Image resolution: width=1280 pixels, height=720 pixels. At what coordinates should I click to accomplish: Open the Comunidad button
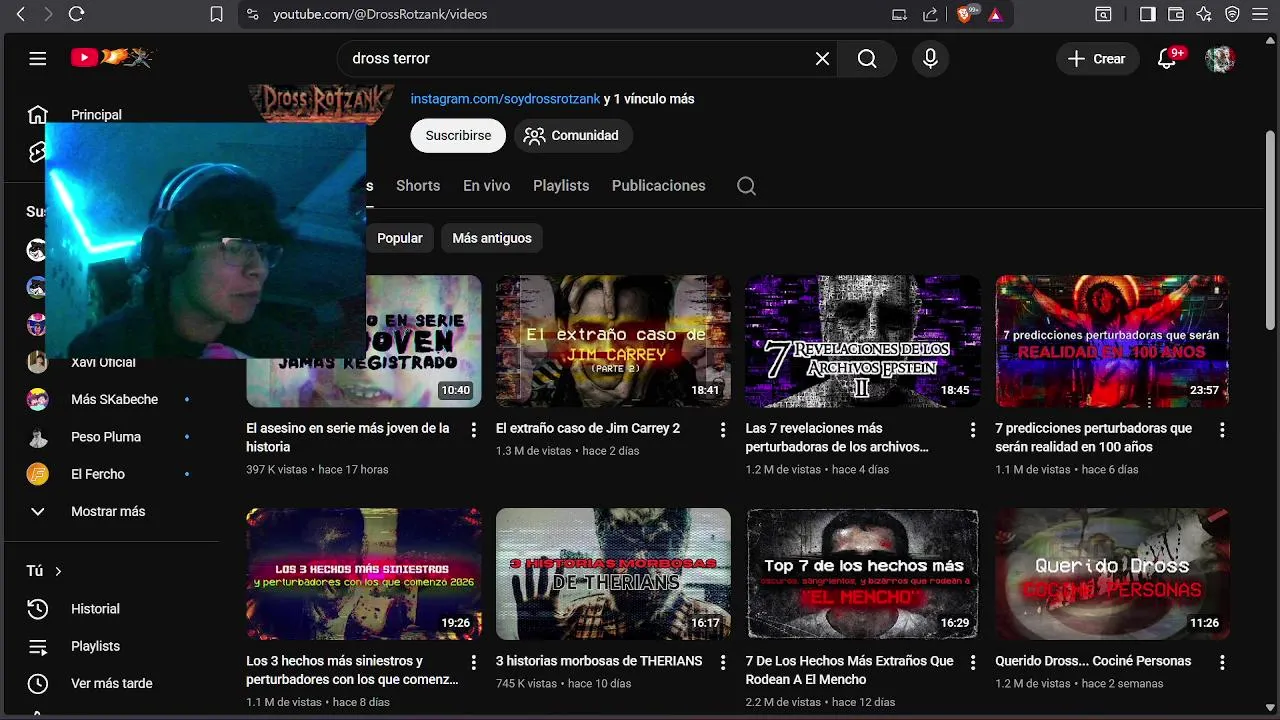573,135
